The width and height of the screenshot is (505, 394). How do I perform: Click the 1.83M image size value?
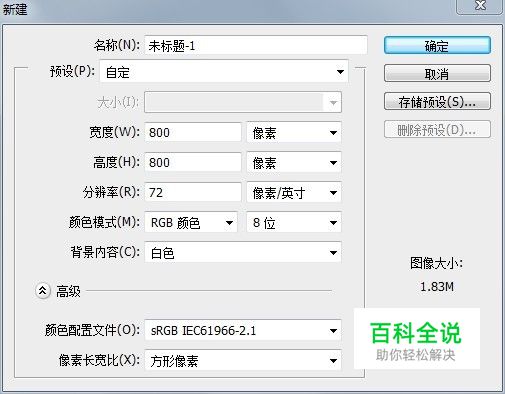click(x=437, y=287)
